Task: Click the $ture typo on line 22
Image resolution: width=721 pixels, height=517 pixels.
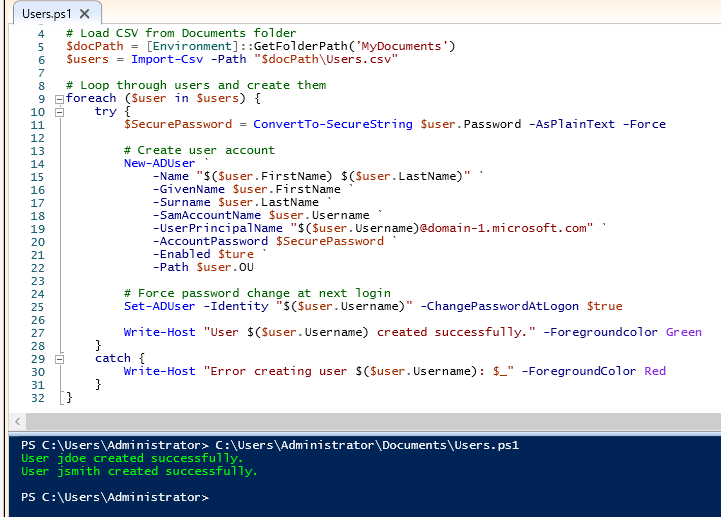Action: tap(236, 254)
